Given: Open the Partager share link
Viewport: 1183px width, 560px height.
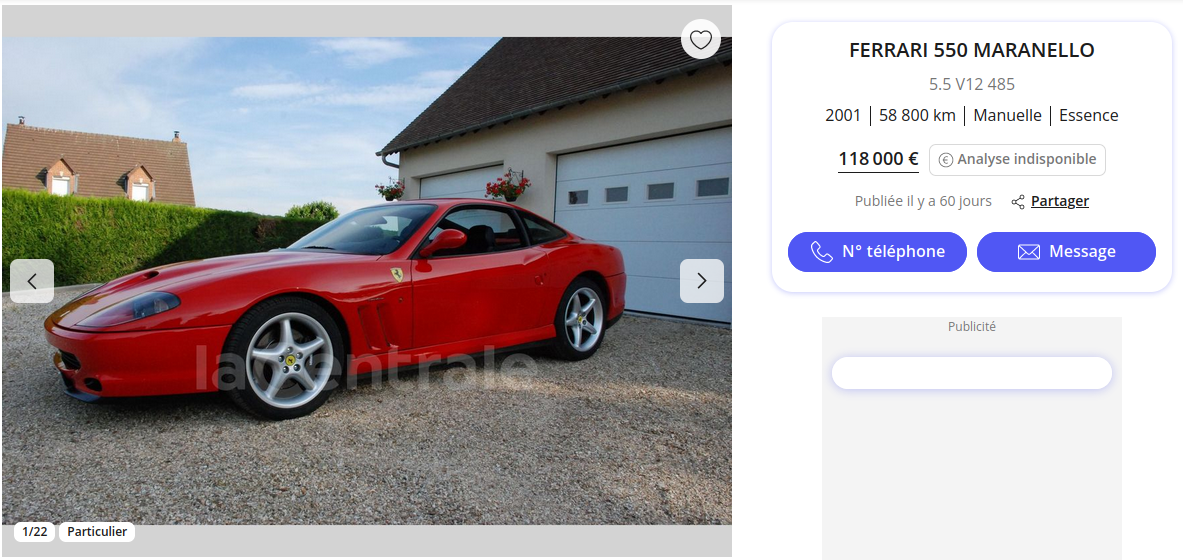Looking at the screenshot, I should pos(1059,202).
